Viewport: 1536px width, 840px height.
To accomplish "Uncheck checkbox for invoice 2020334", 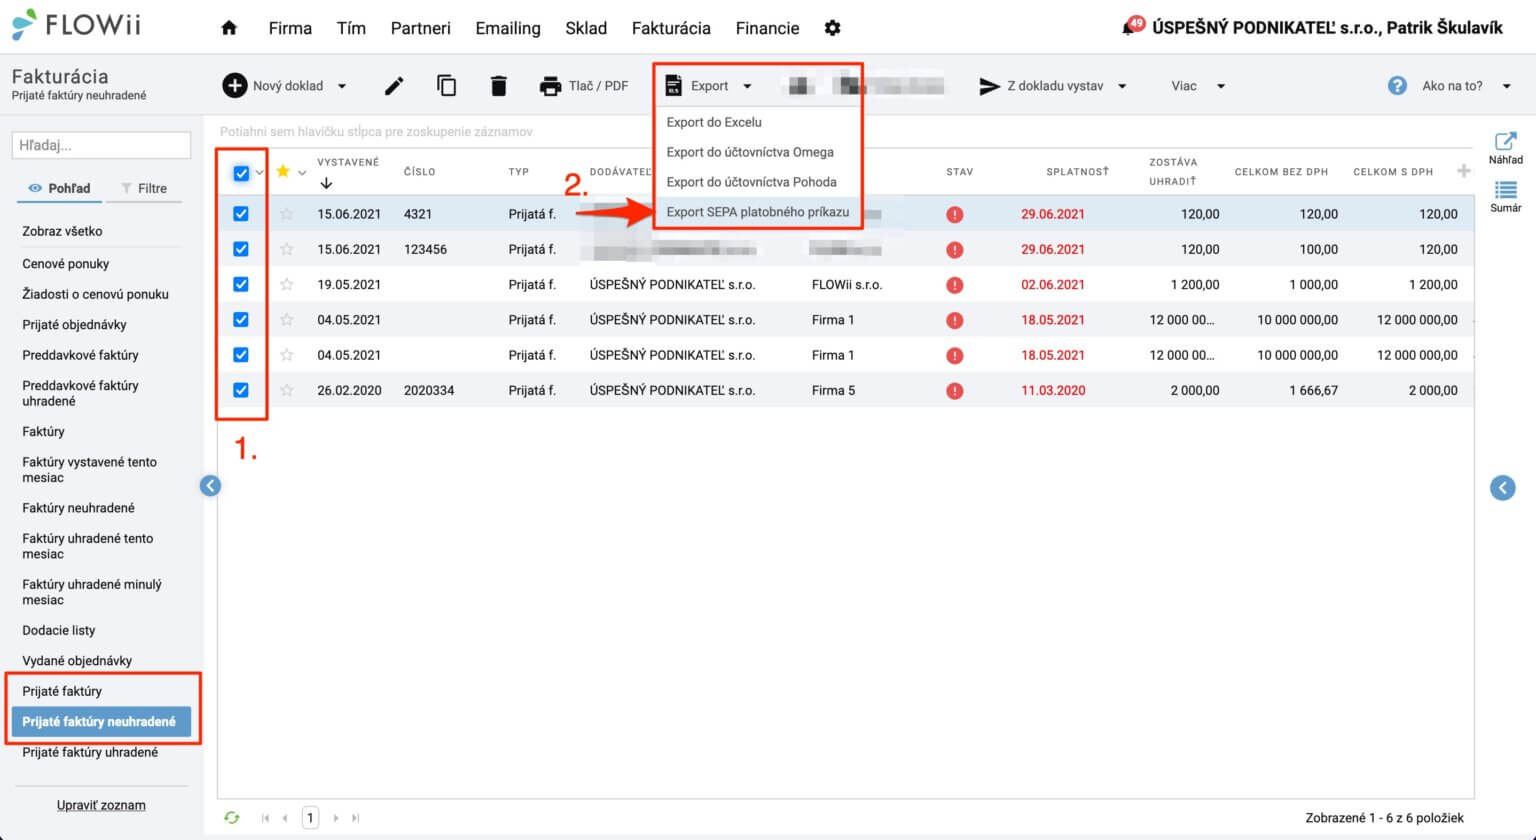I will point(241,390).
